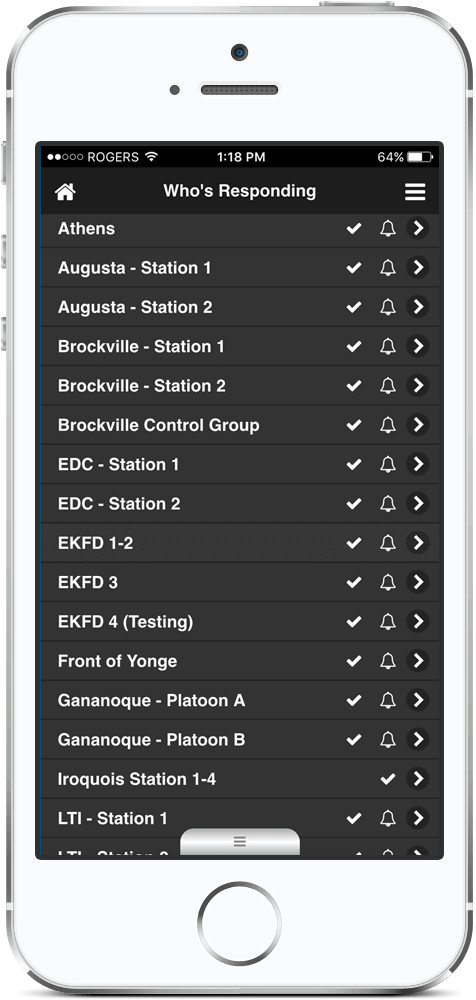This screenshot has height=1000, width=476.
Task: Tap bell icon for Gananoque - Platoon B
Action: pos(388,740)
